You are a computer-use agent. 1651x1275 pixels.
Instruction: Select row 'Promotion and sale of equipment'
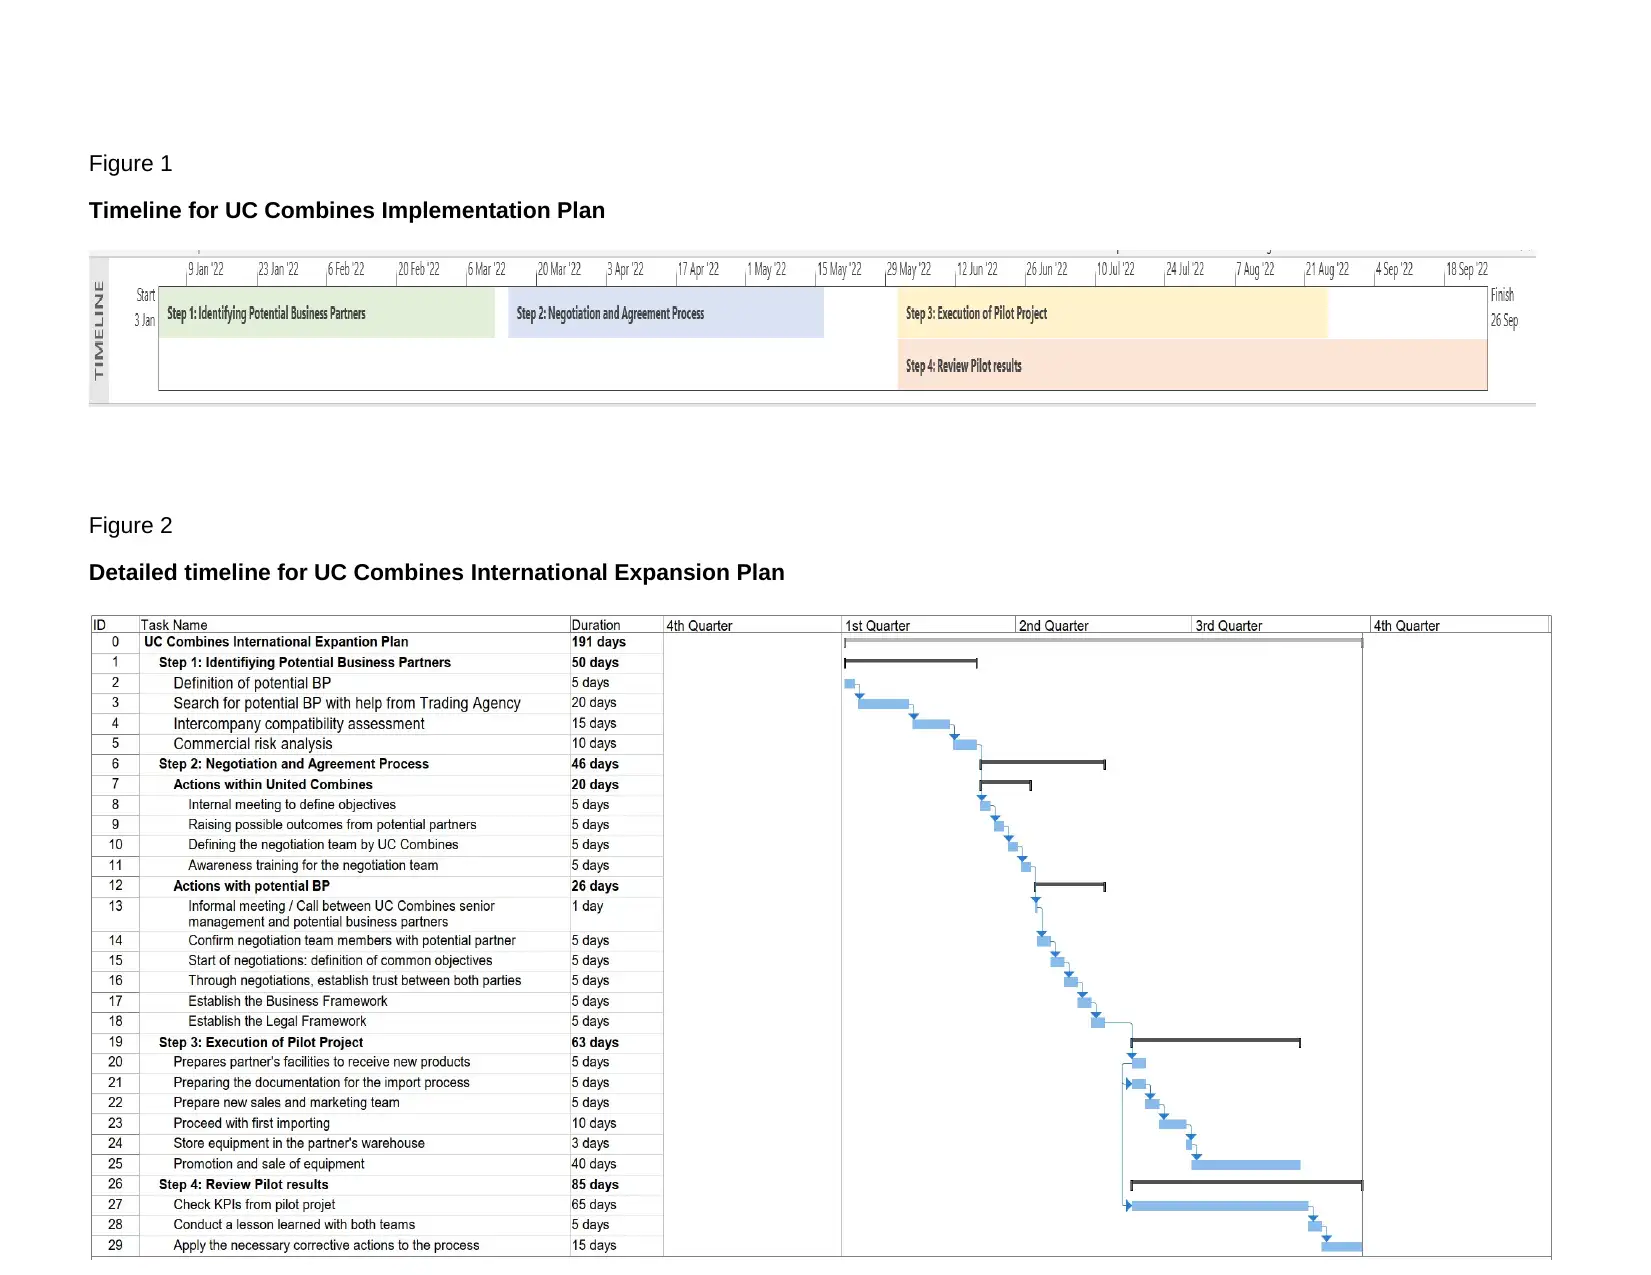(377, 1164)
